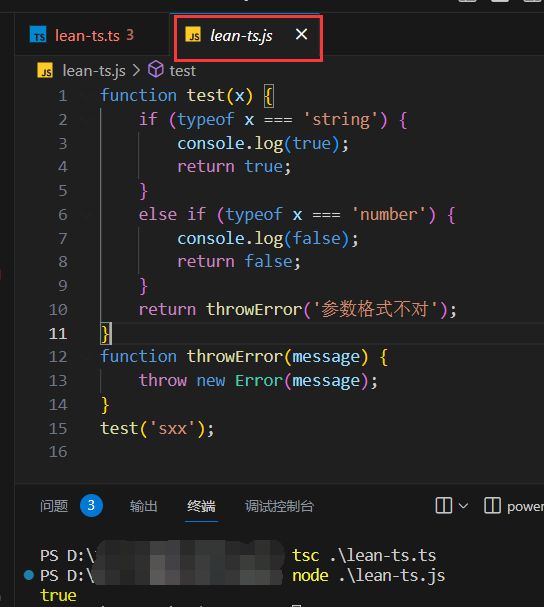Close the lean-ts.js tab
The height and width of the screenshot is (607, 544).
point(301,34)
